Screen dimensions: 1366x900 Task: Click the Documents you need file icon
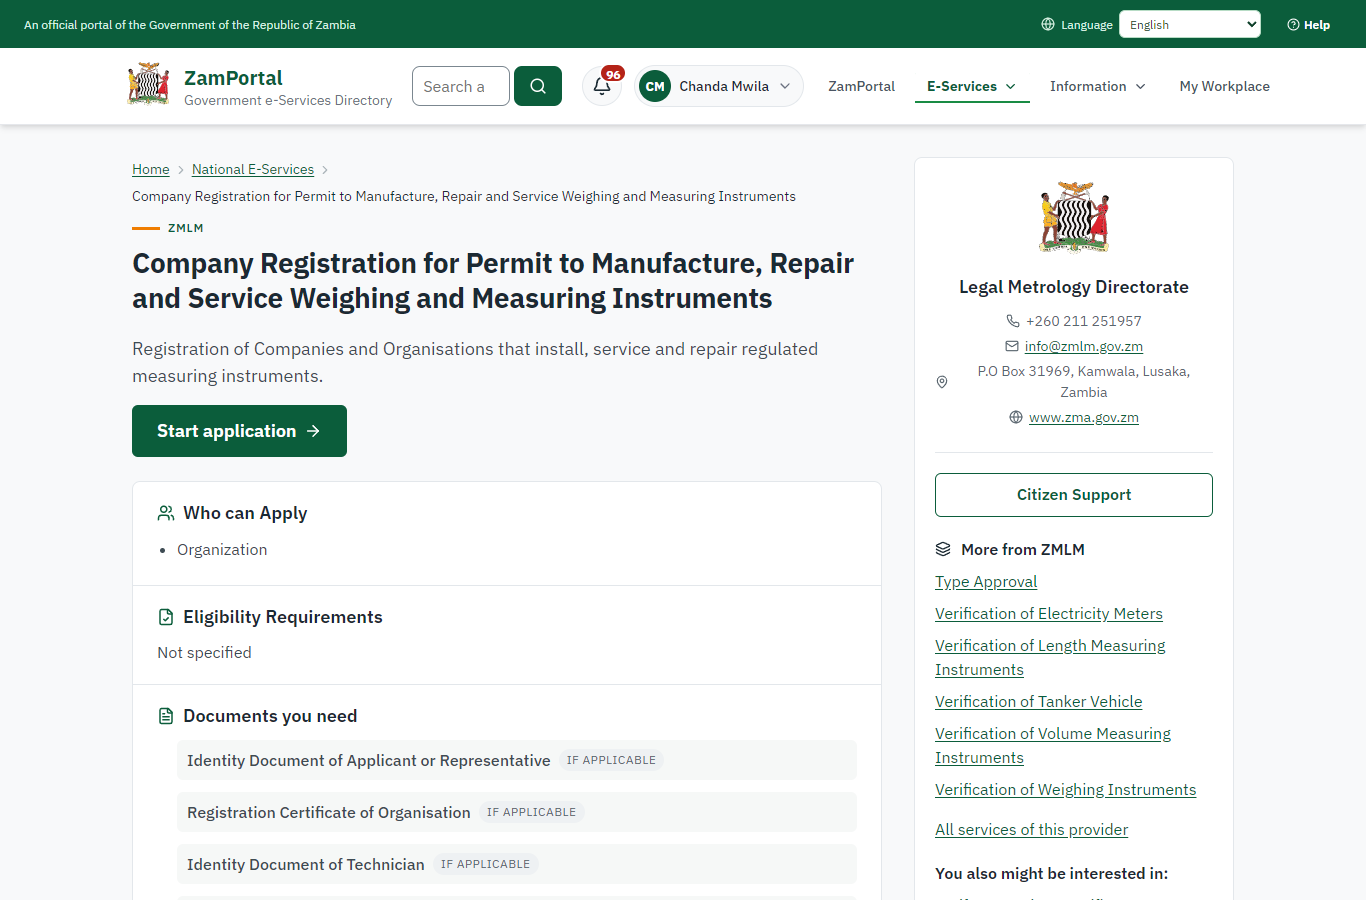click(166, 716)
